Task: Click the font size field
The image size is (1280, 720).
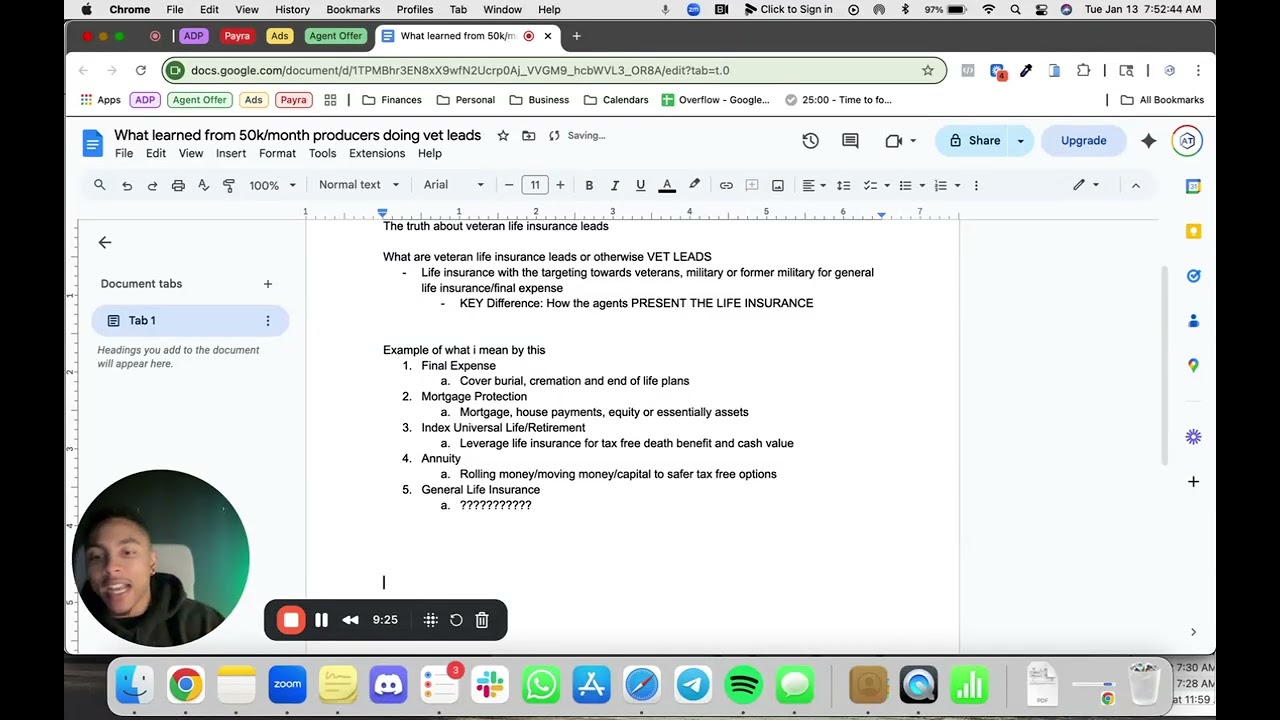Action: [x=535, y=185]
